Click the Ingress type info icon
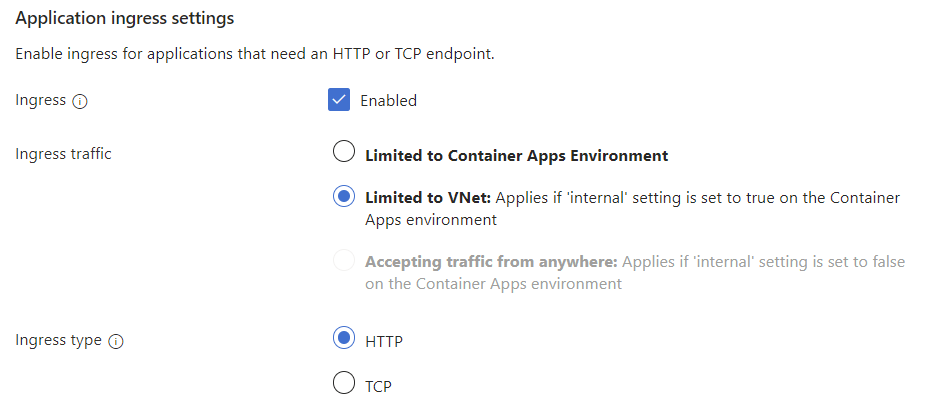 116,341
